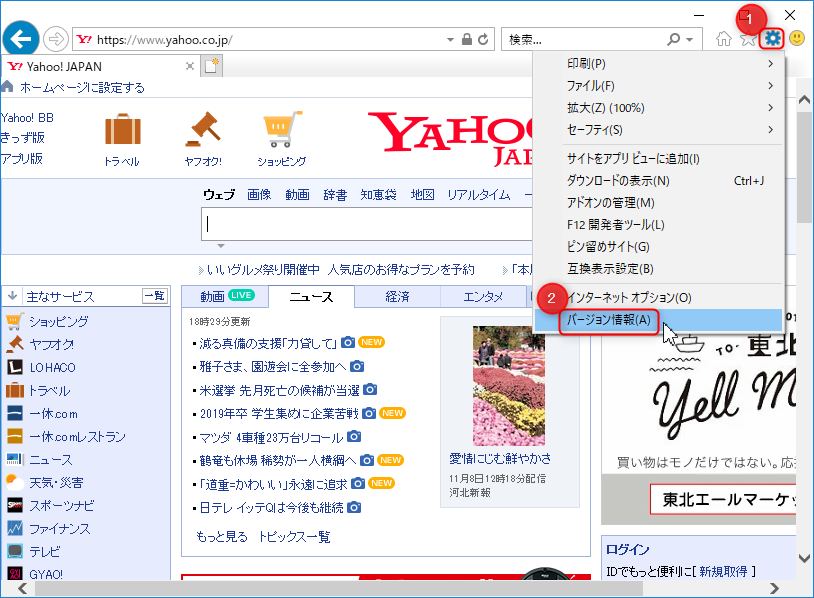This screenshot has height=598, width=814.
Task: Choose ピン留めサイト(G) menu item
Action: pos(658,247)
